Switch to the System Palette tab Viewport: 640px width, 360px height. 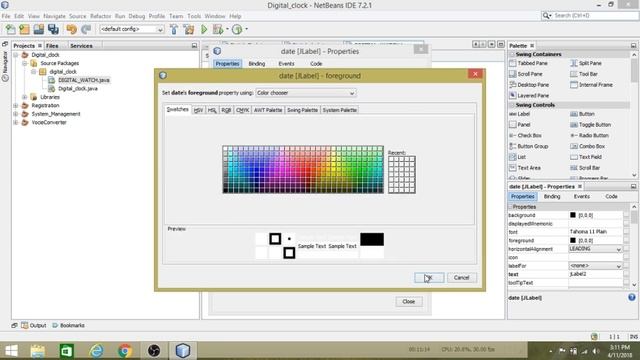tap(340, 110)
